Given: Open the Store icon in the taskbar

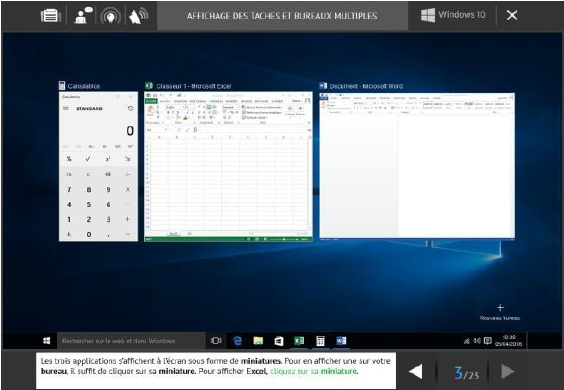Looking at the screenshot, I should [x=279, y=341].
